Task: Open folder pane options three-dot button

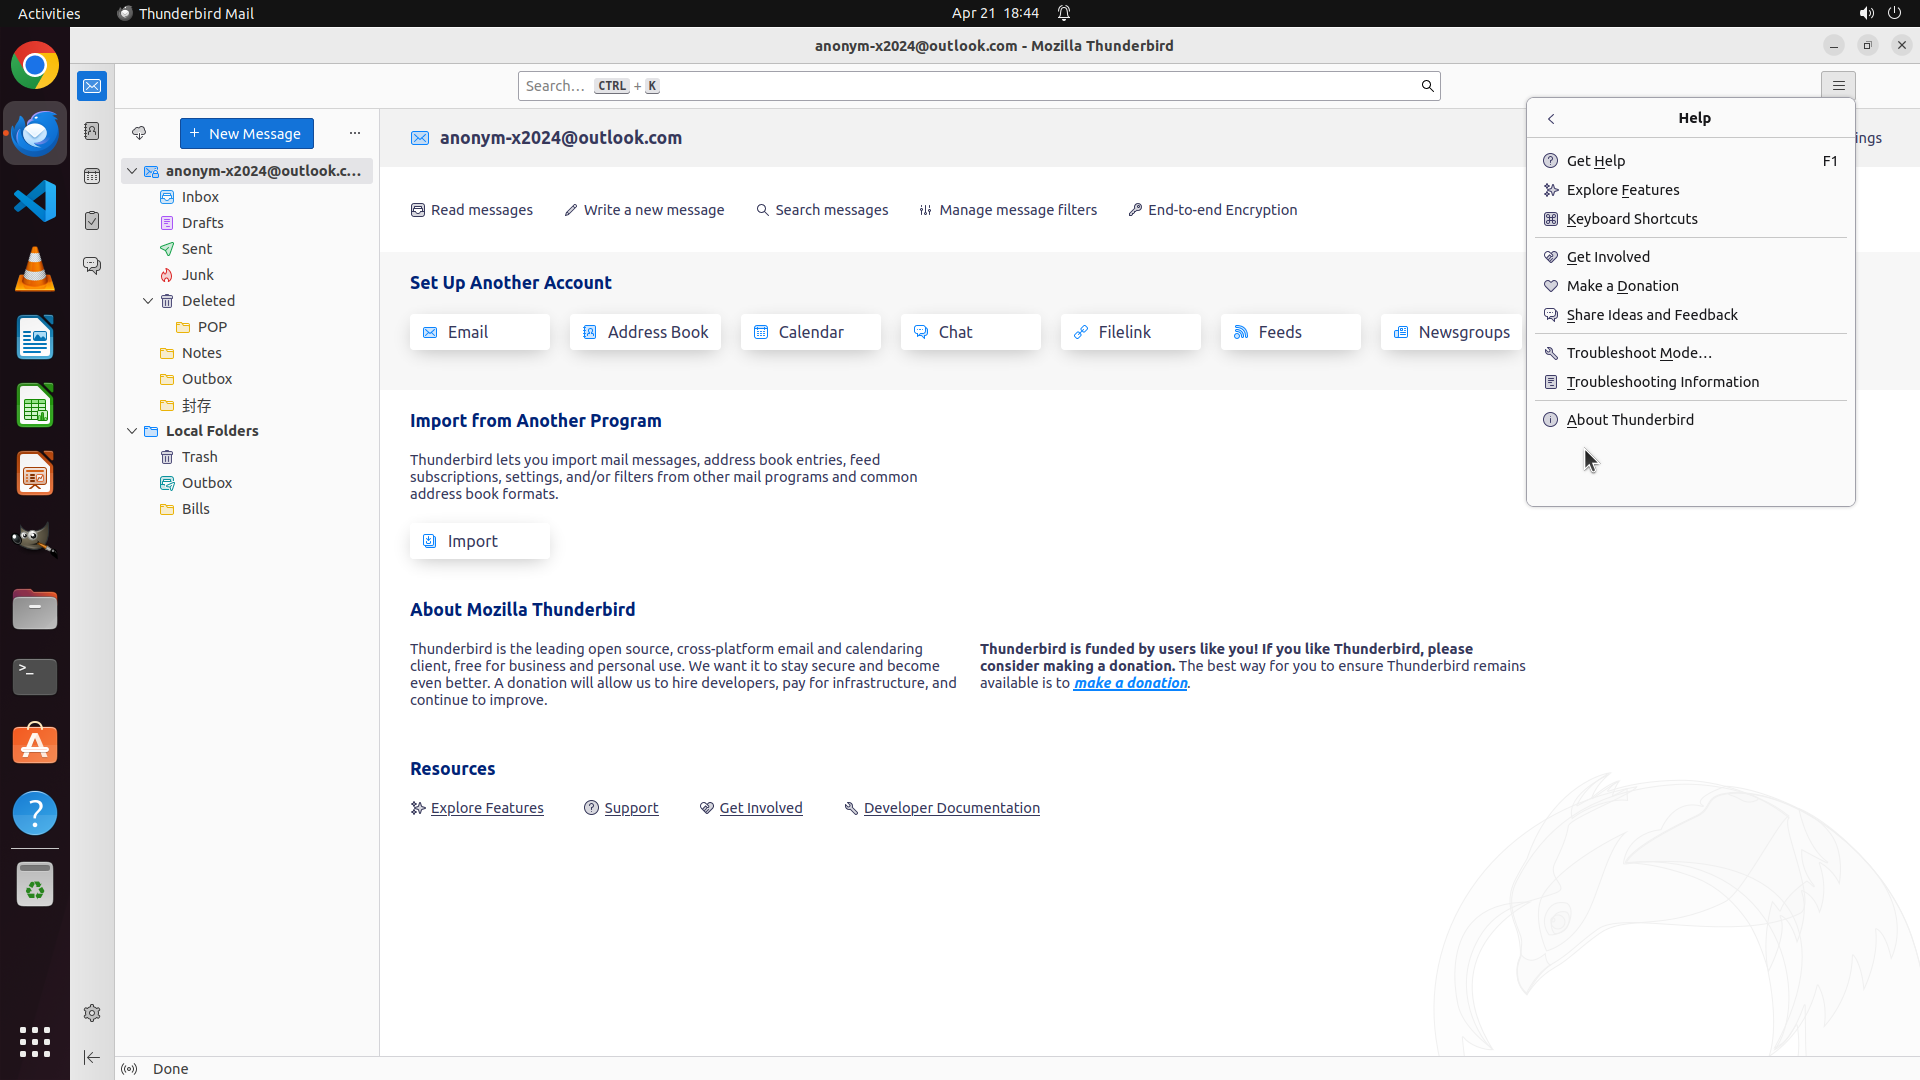Action: pyautogui.click(x=355, y=133)
